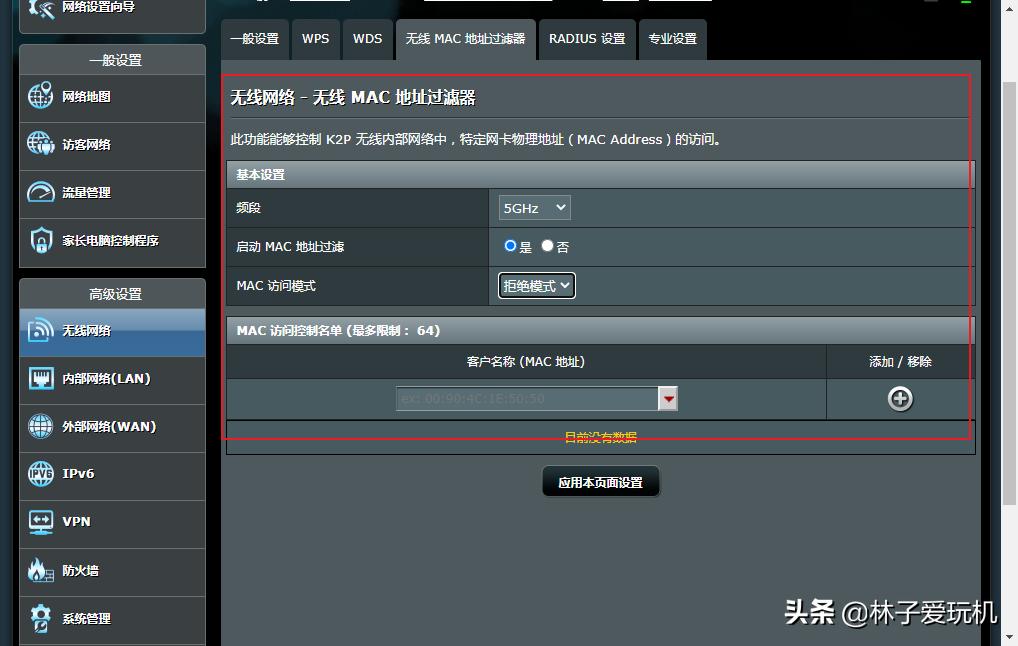Expand the MAC address client name dropdown arrow
This screenshot has height=646, width=1018.
(x=668, y=398)
